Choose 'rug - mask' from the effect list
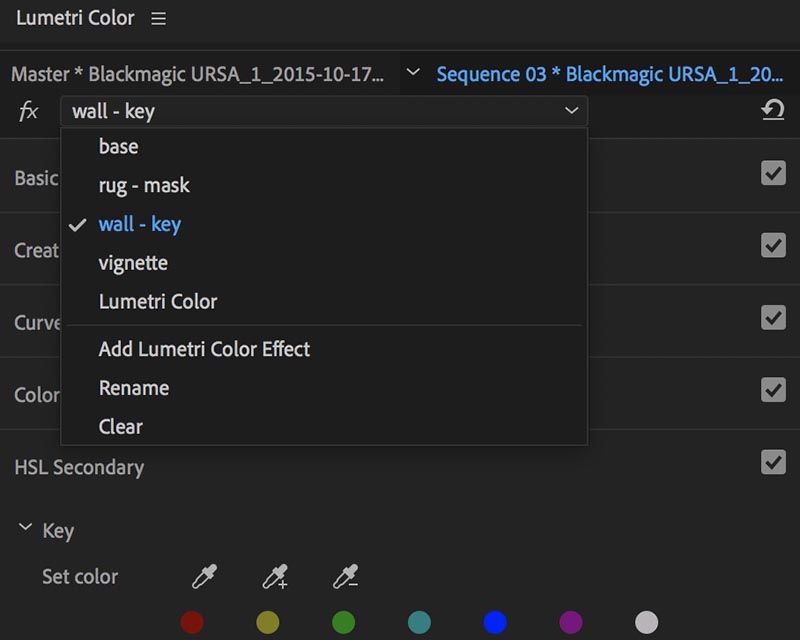This screenshot has height=640, width=800. 324,185
